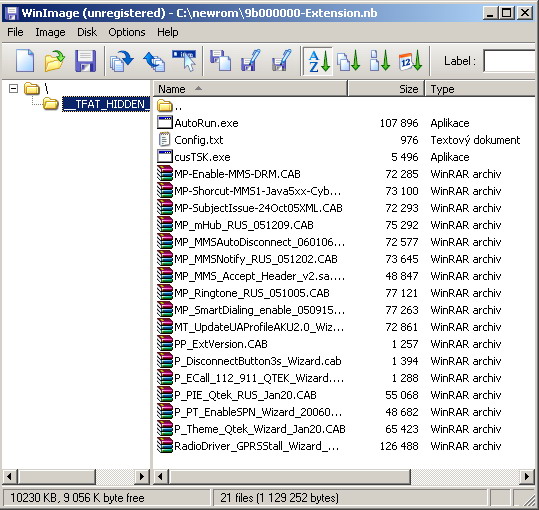Click the first Extract file icon

coord(251,61)
